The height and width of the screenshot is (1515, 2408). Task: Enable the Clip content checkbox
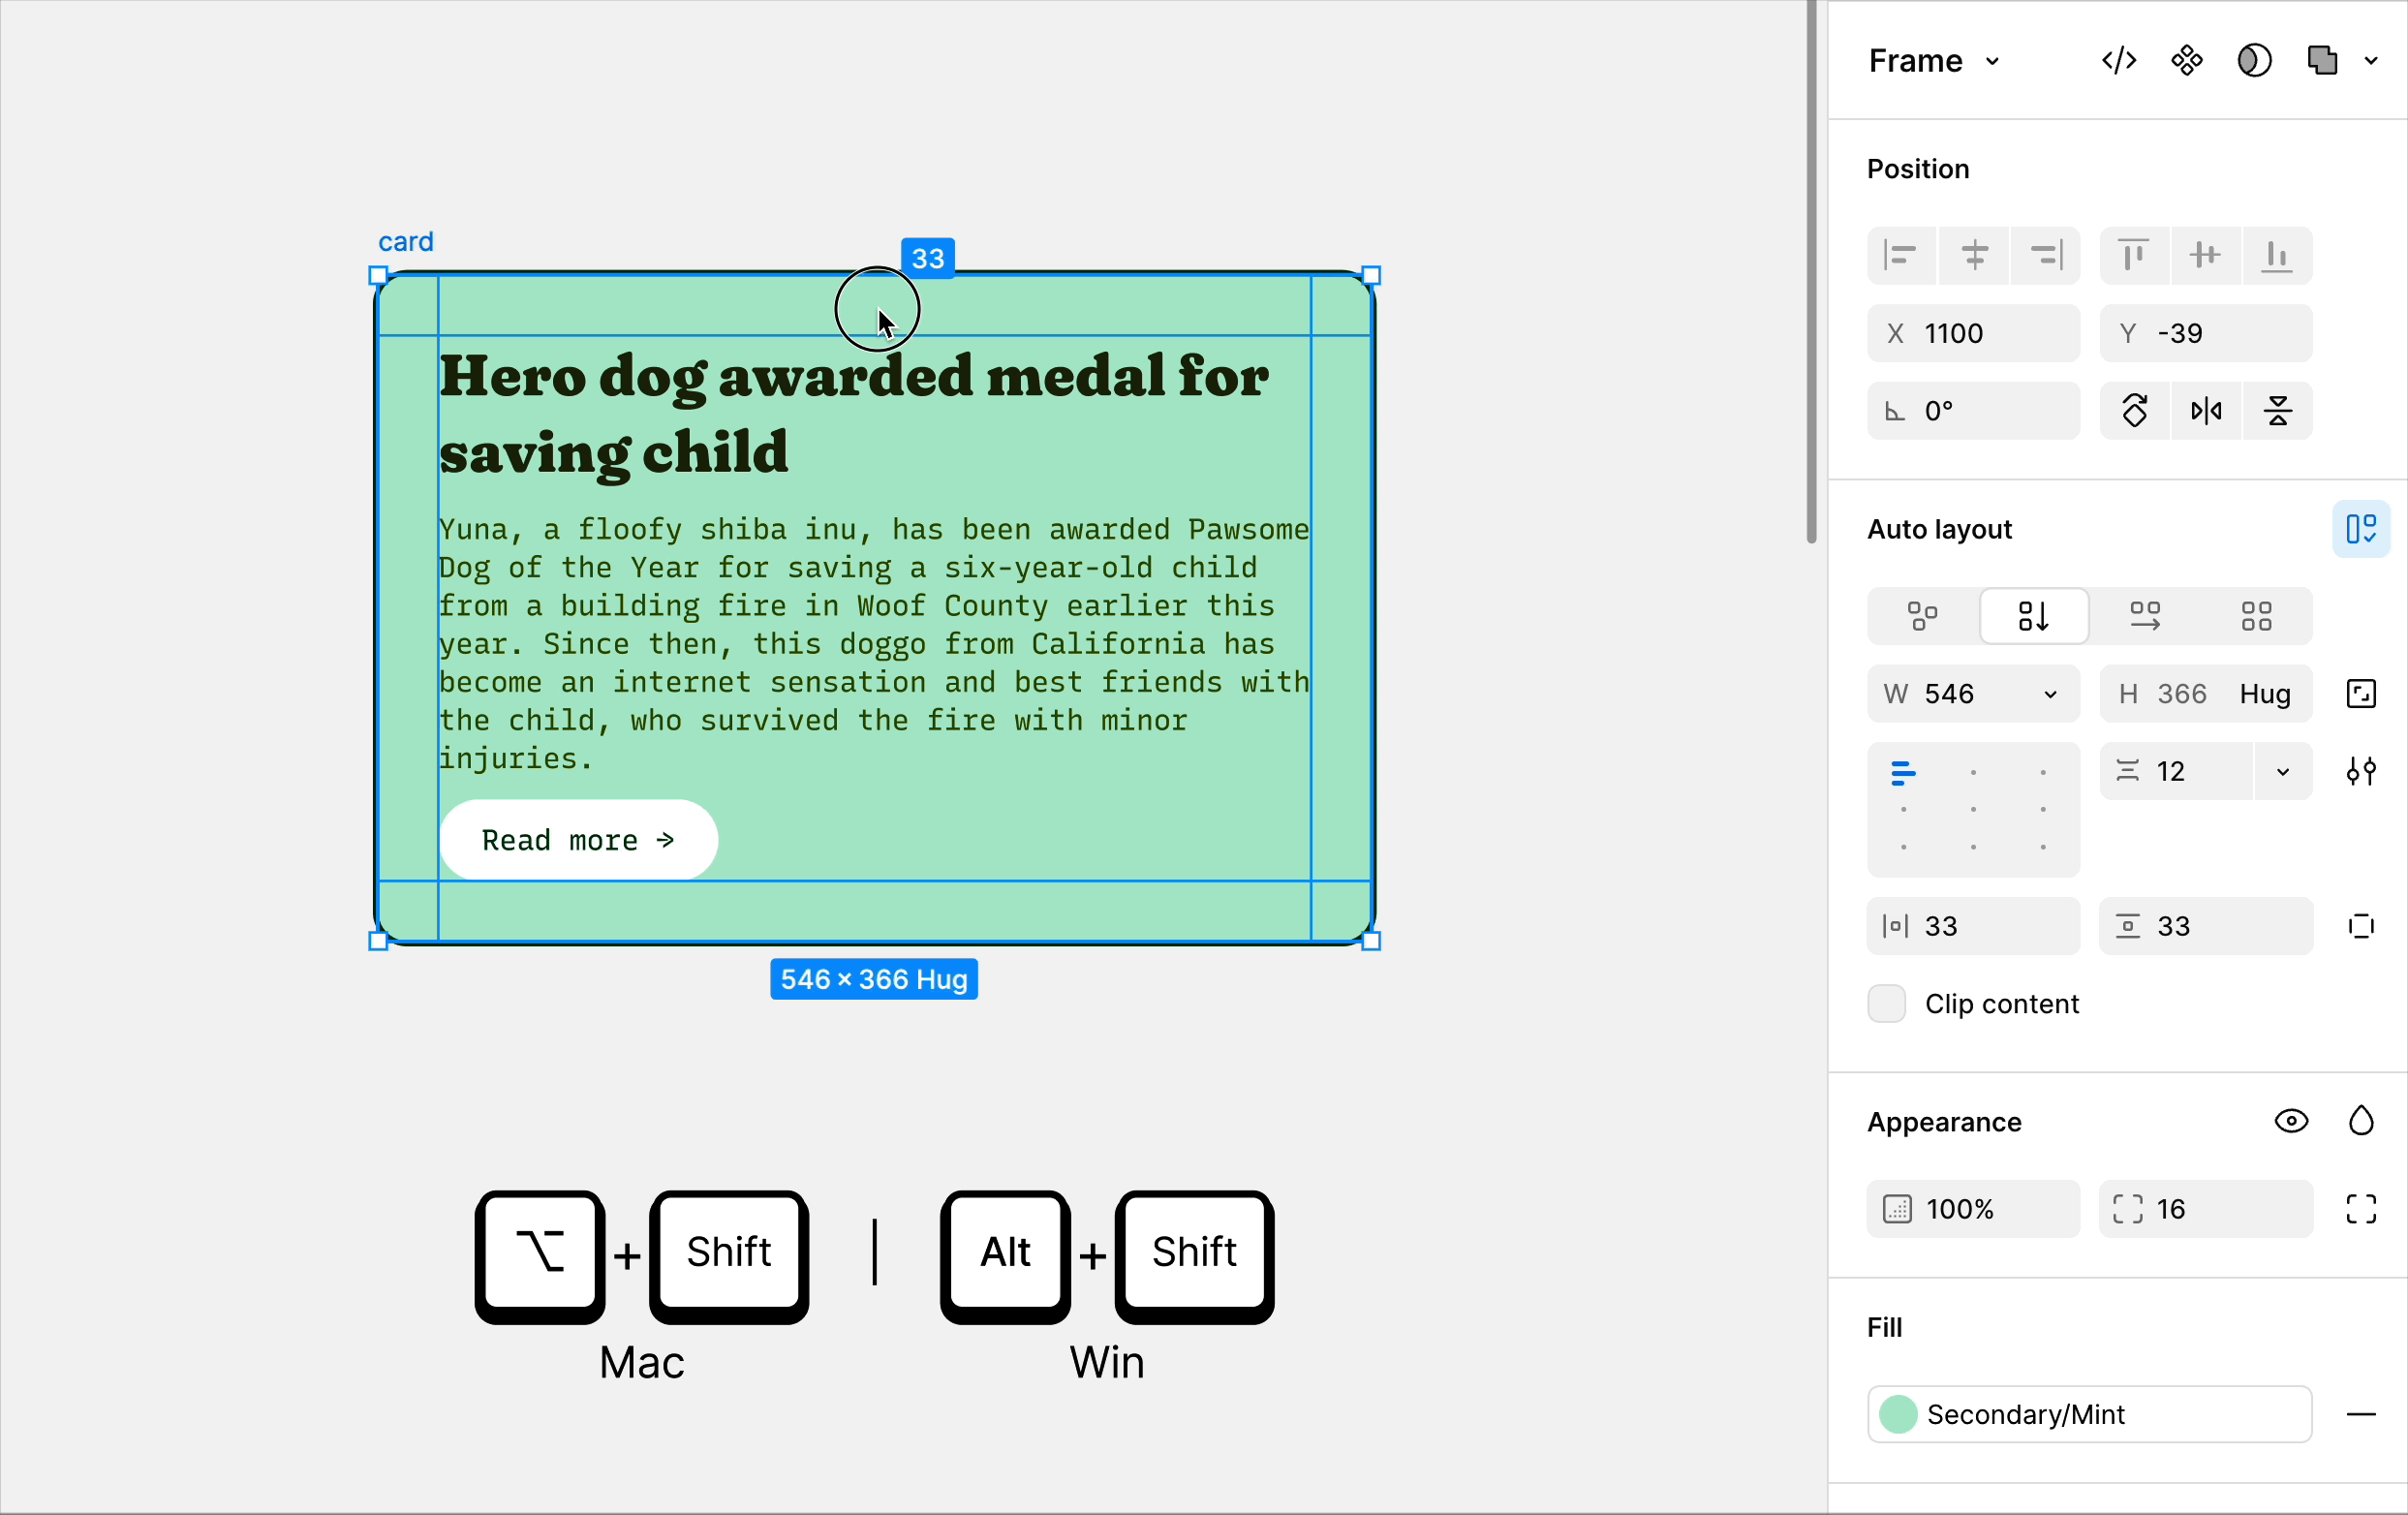click(1887, 1003)
